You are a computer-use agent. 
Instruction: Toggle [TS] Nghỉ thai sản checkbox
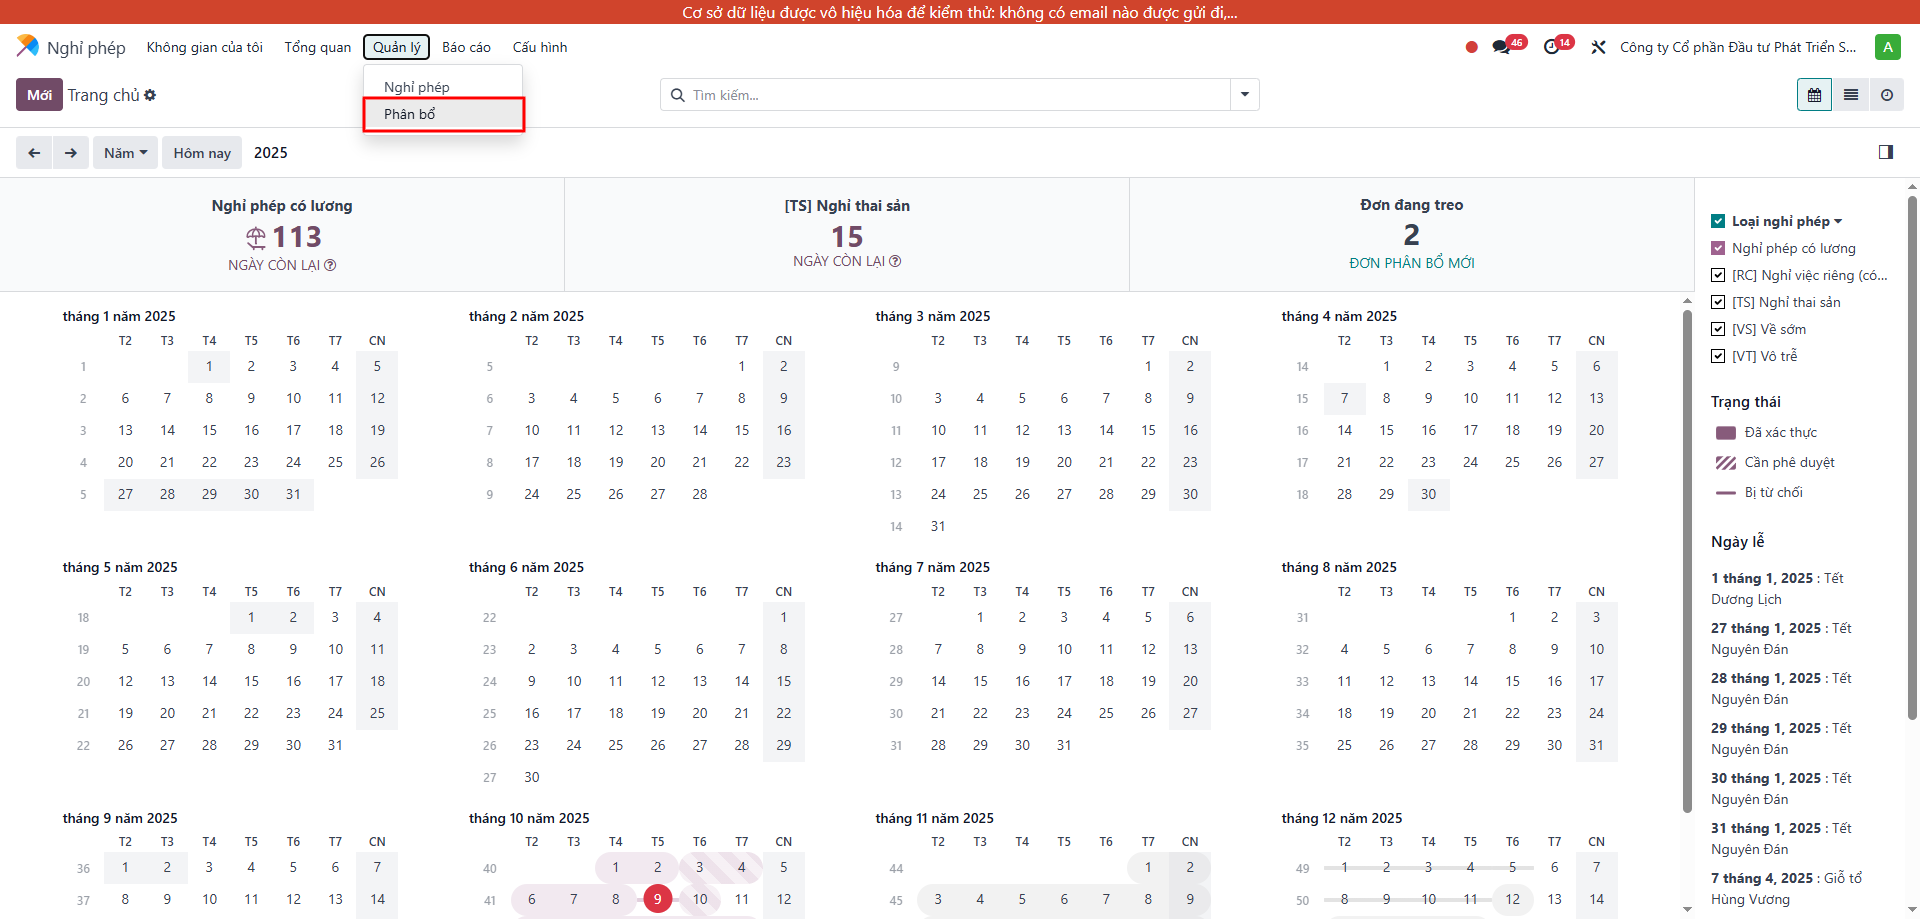(1718, 302)
